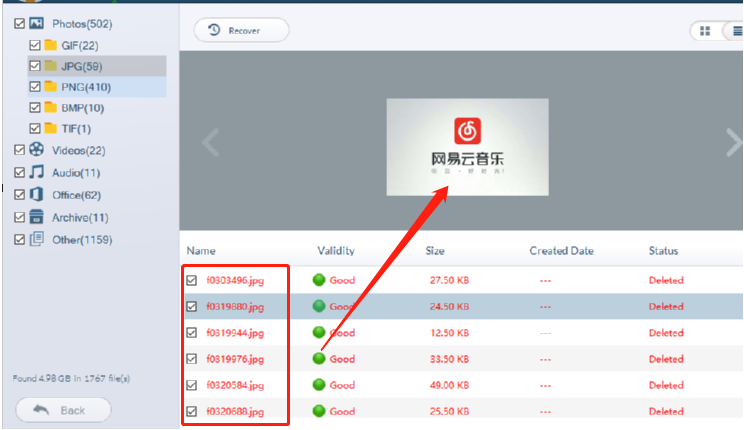744x430 pixels.
Task: Select the JPG(59) folder
Action: (82, 66)
